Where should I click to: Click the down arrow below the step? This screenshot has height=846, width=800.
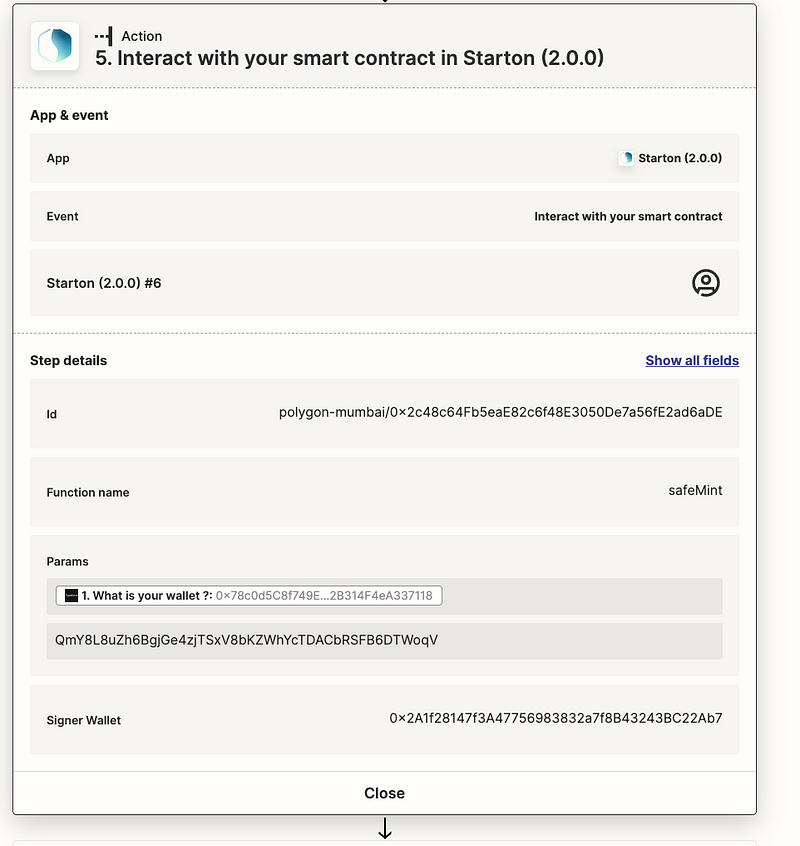click(x=385, y=828)
